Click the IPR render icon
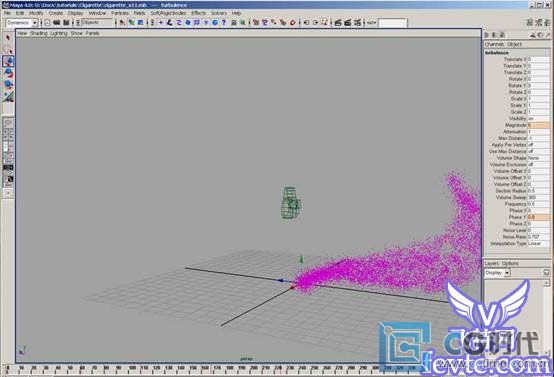The height and width of the screenshot is (377, 554). (x=348, y=23)
